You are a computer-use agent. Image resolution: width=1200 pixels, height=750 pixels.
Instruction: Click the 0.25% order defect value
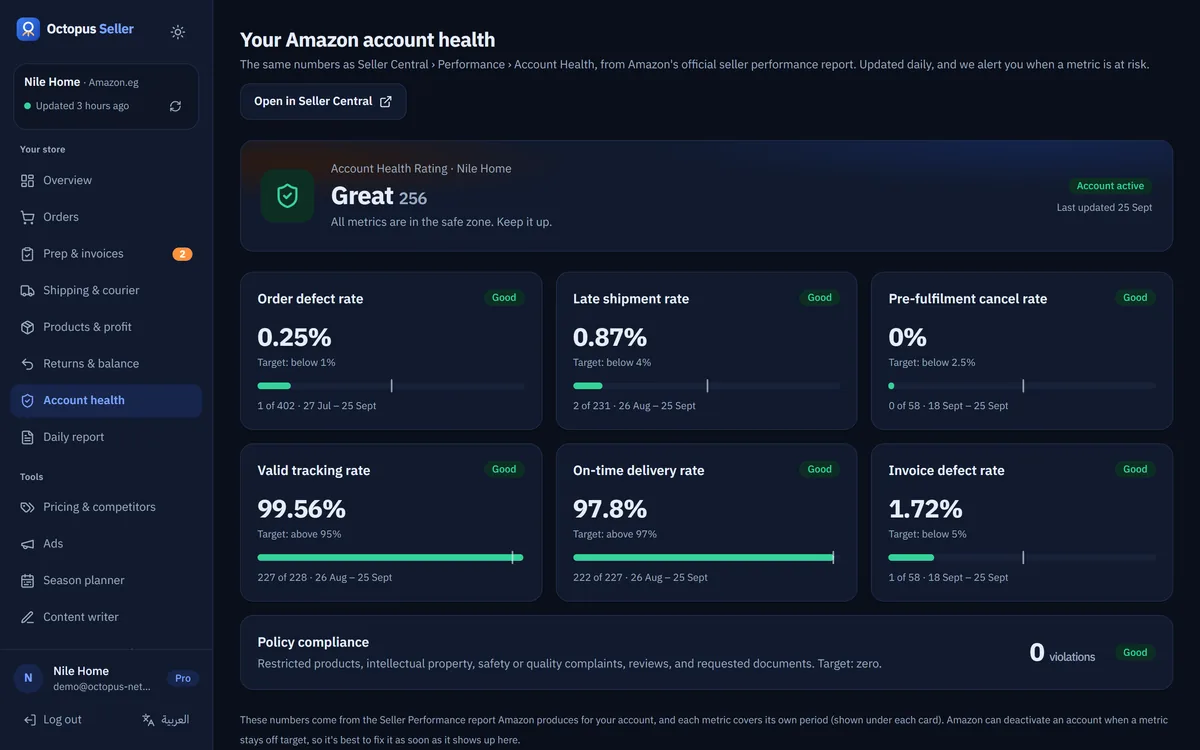(295, 337)
